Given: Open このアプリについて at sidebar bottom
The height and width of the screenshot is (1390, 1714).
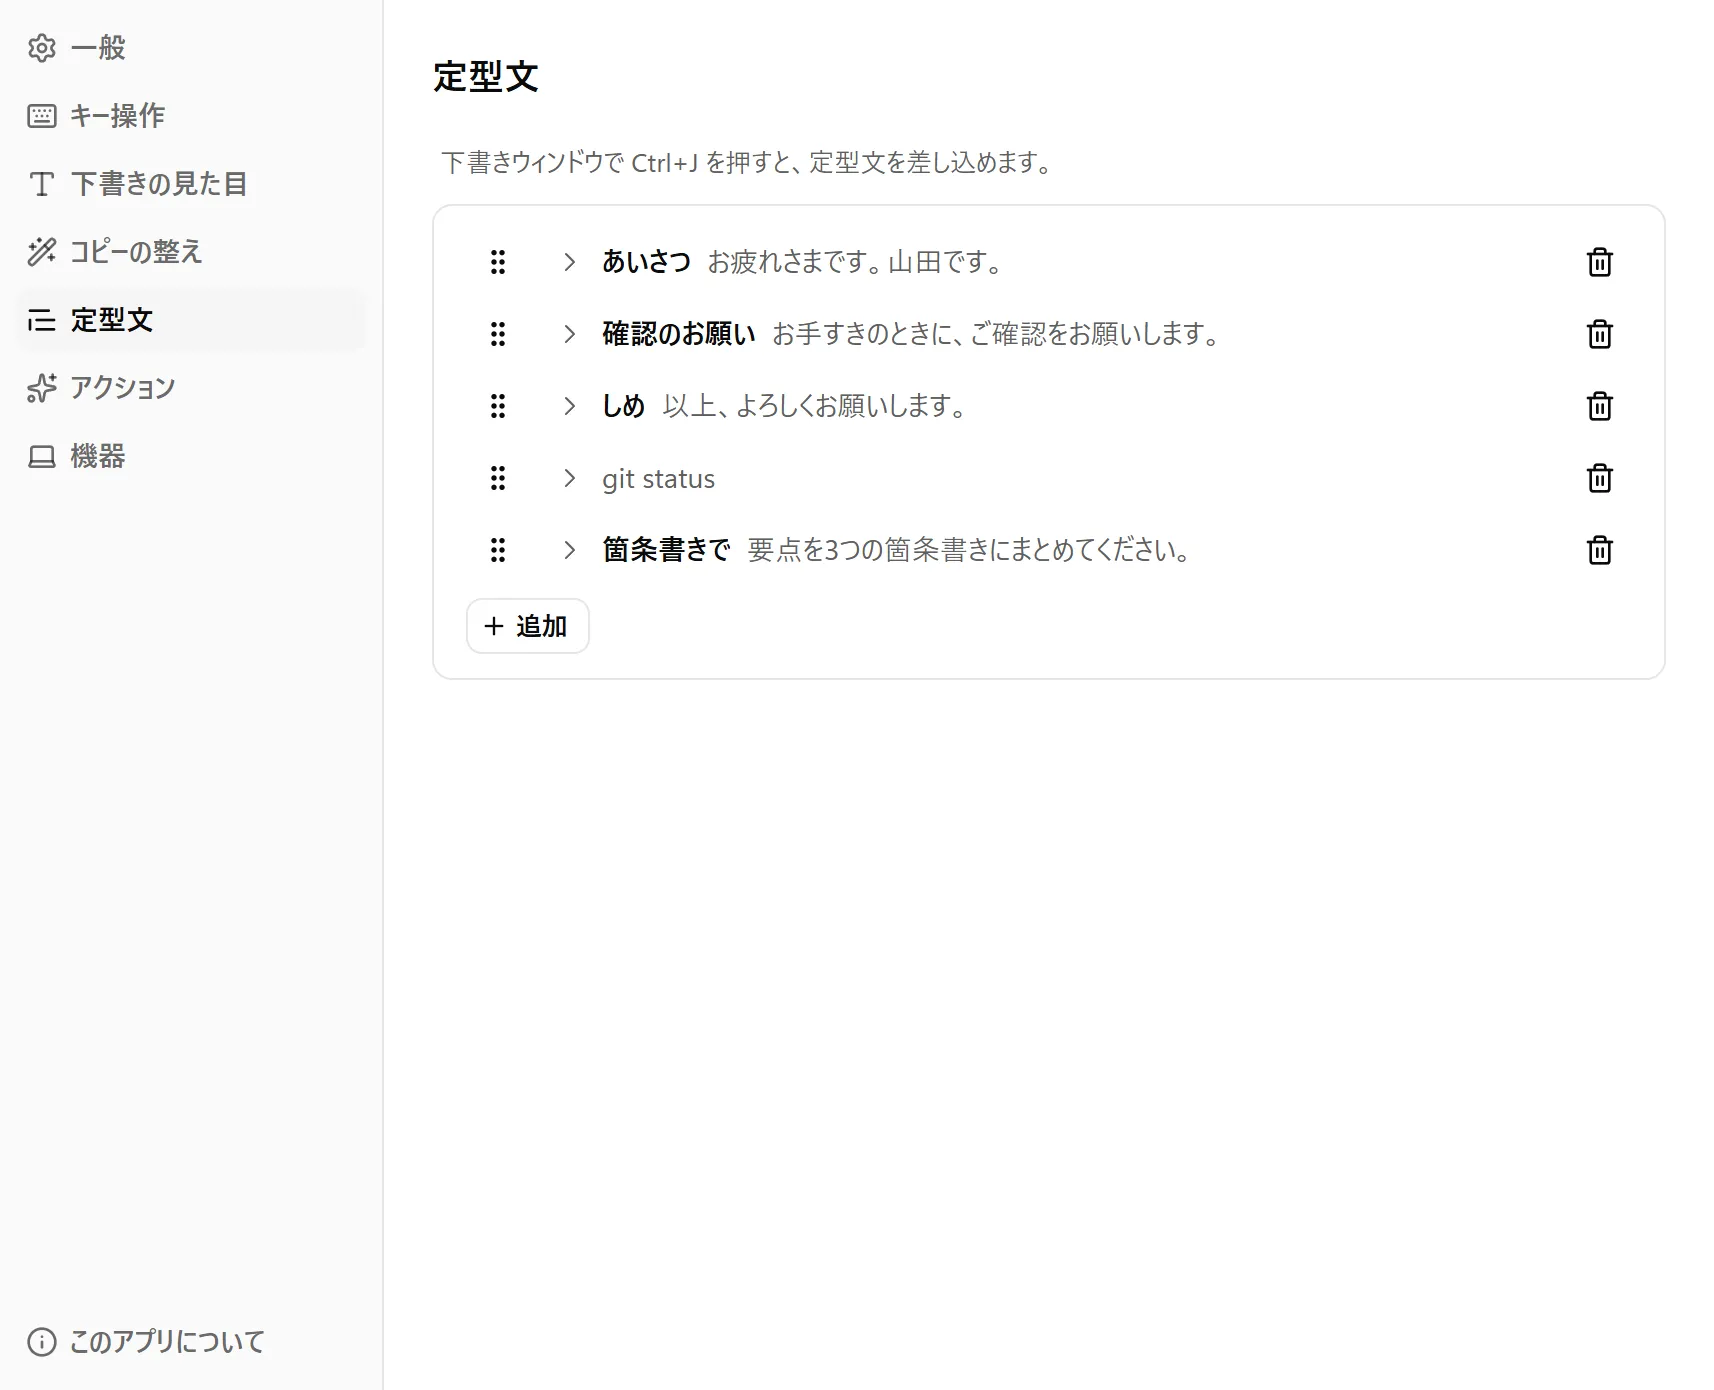Looking at the screenshot, I should click(x=191, y=1342).
